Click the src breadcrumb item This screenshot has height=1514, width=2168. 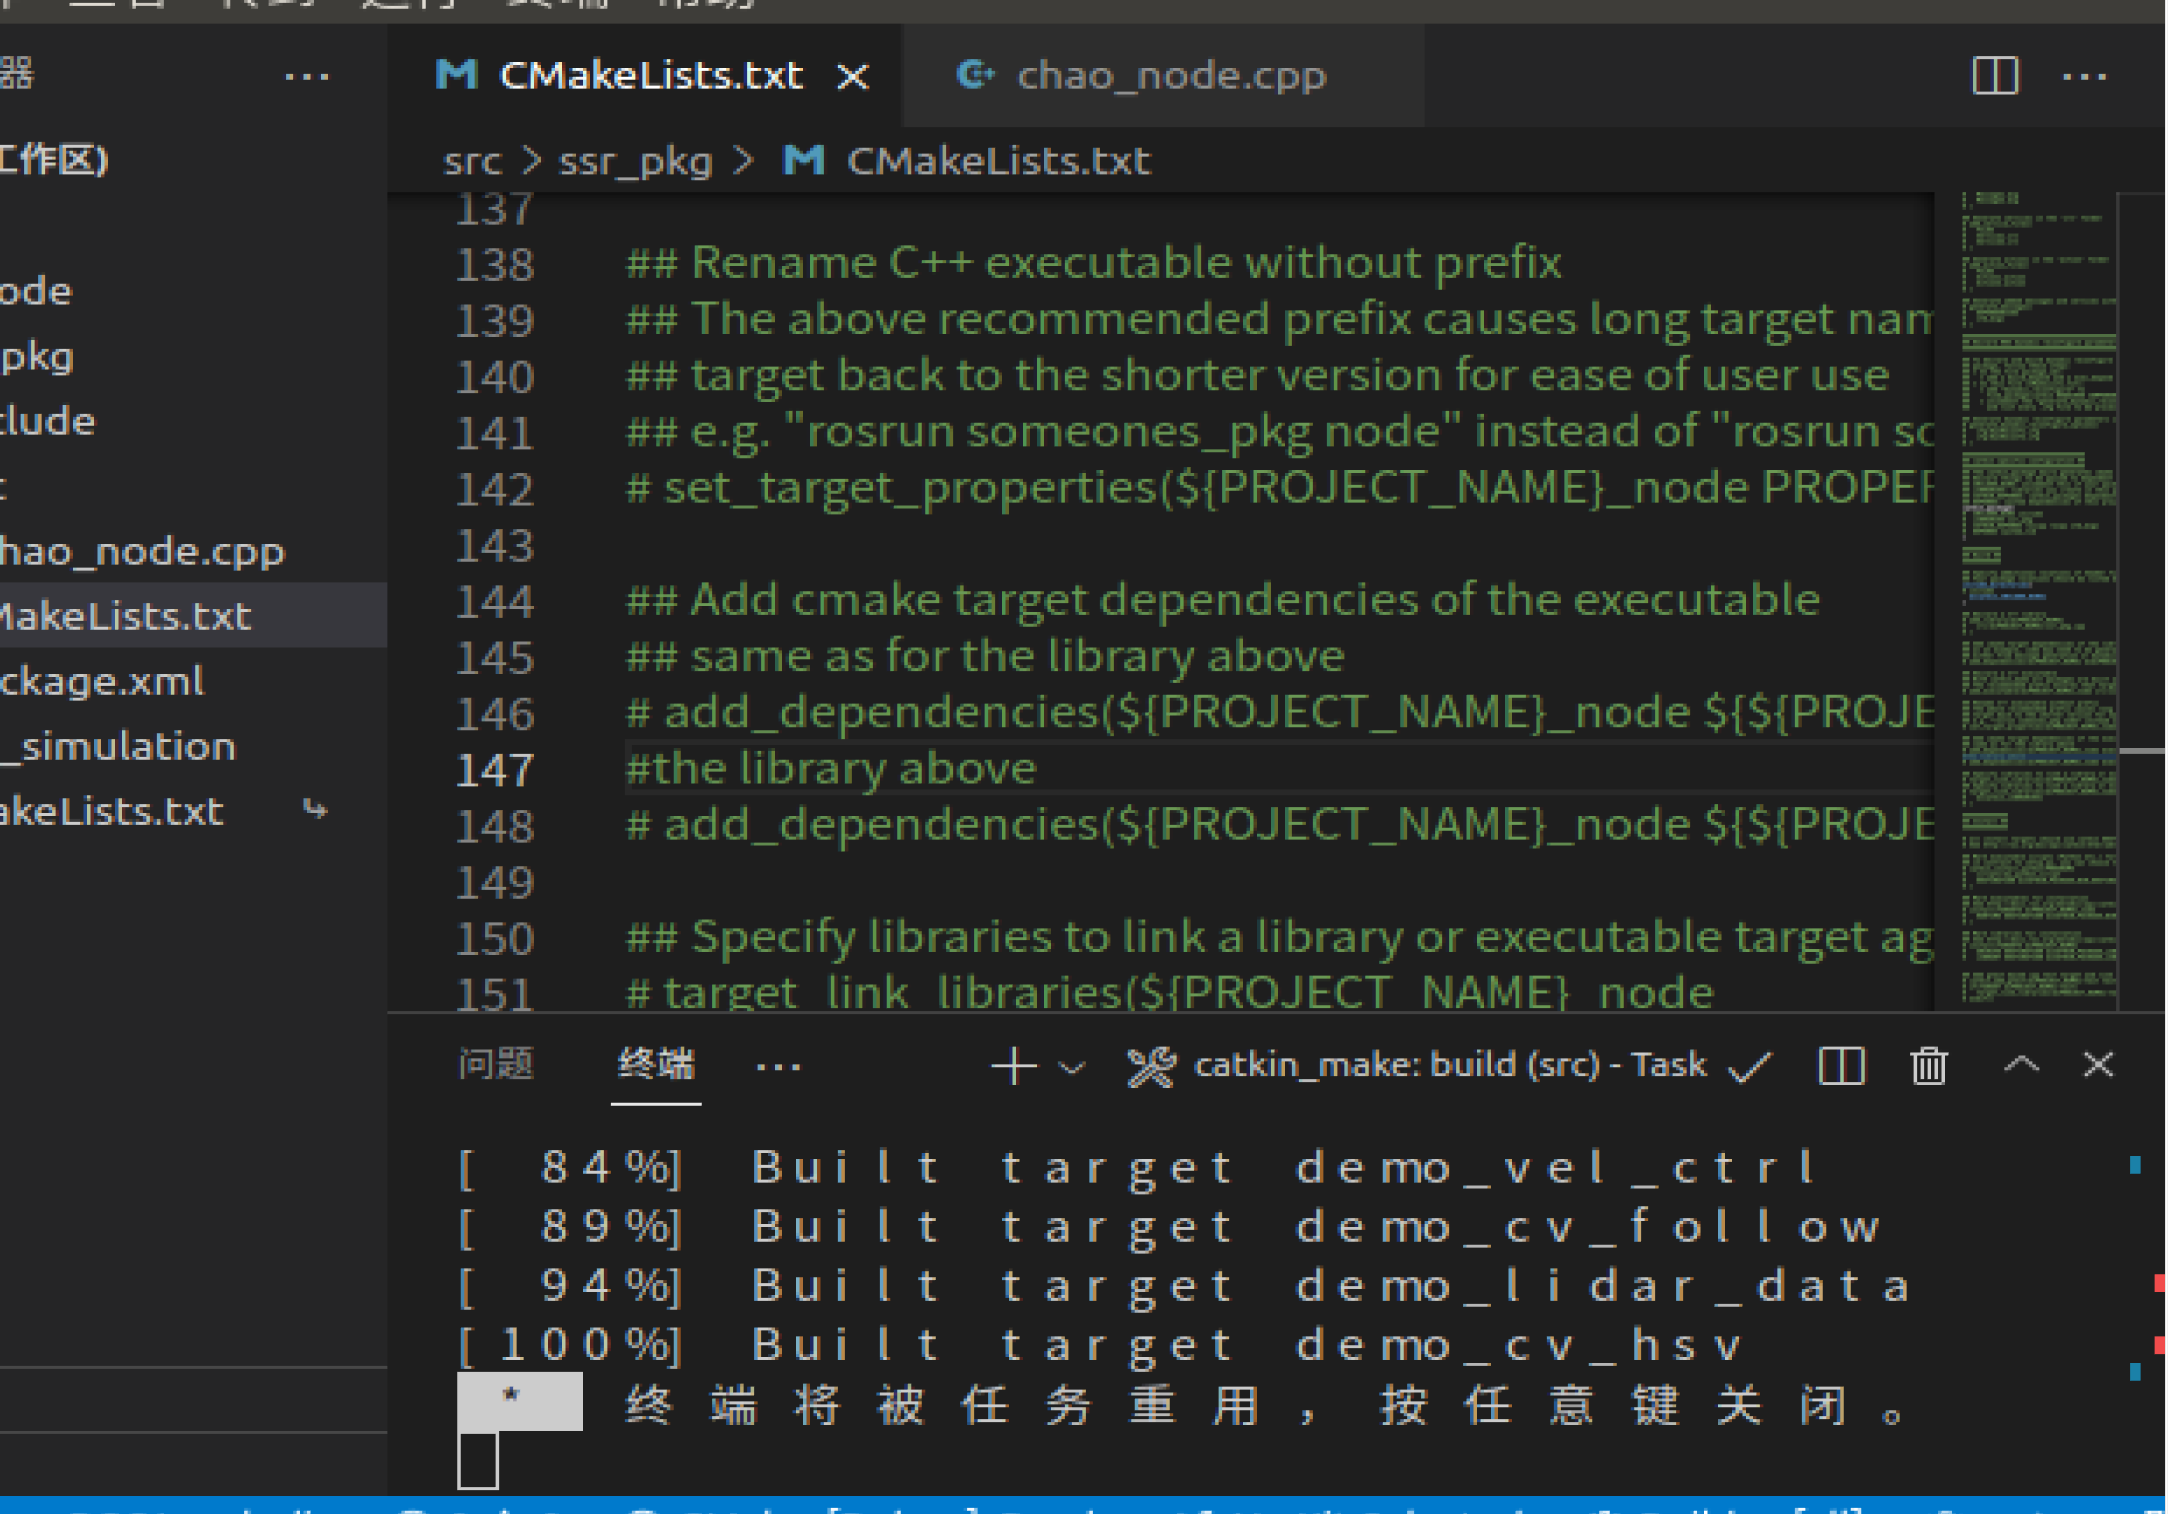click(472, 161)
